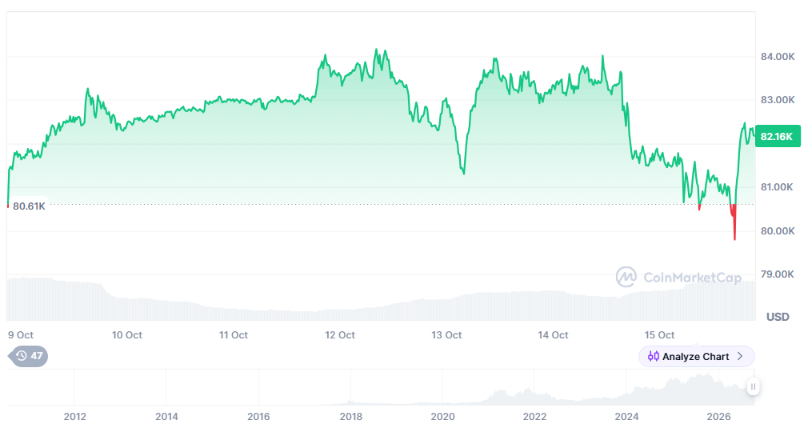
Task: Click the 10 Oct date axis label
Action: click(127, 335)
